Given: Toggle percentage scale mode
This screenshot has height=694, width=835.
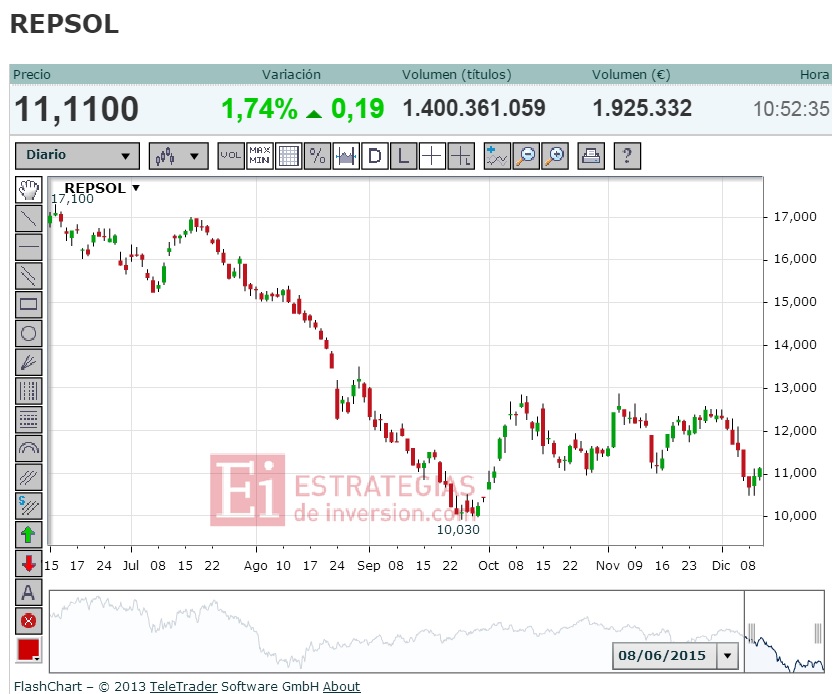Looking at the screenshot, I should point(317,156).
